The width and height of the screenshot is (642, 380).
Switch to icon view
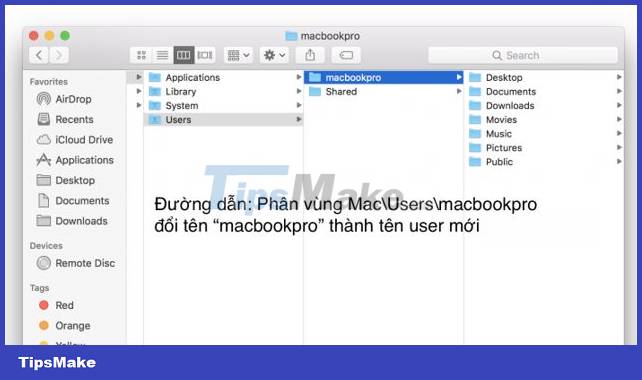click(x=141, y=55)
